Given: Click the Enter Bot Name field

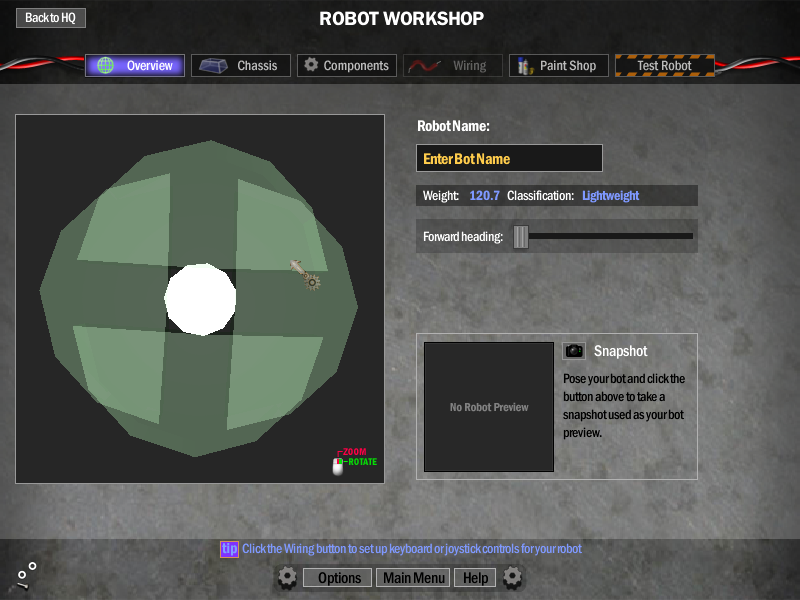Looking at the screenshot, I should tap(509, 158).
